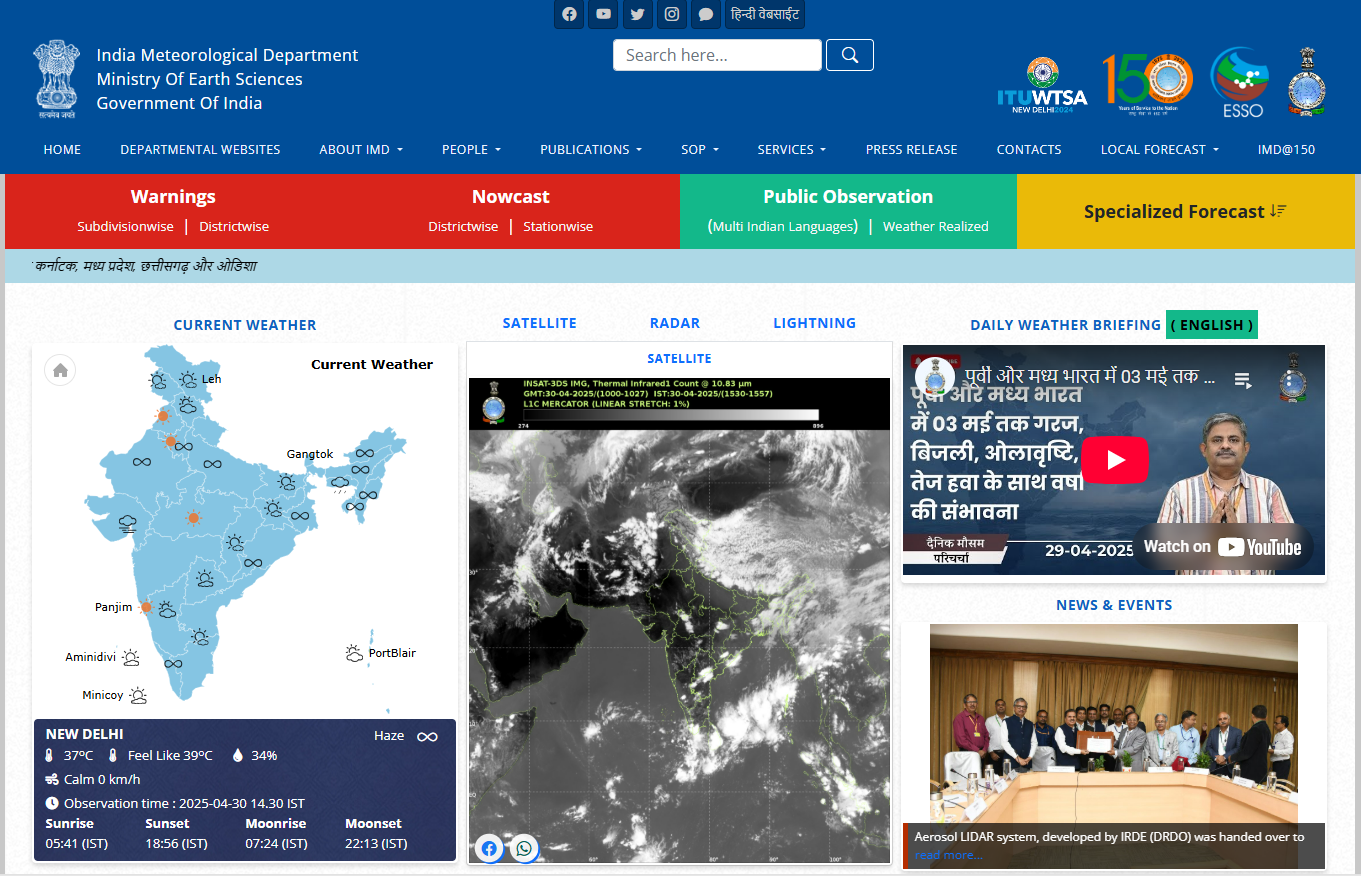Click the ENGLISH briefing button
Viewport: 1361px width, 876px height.
pyautogui.click(x=1212, y=324)
